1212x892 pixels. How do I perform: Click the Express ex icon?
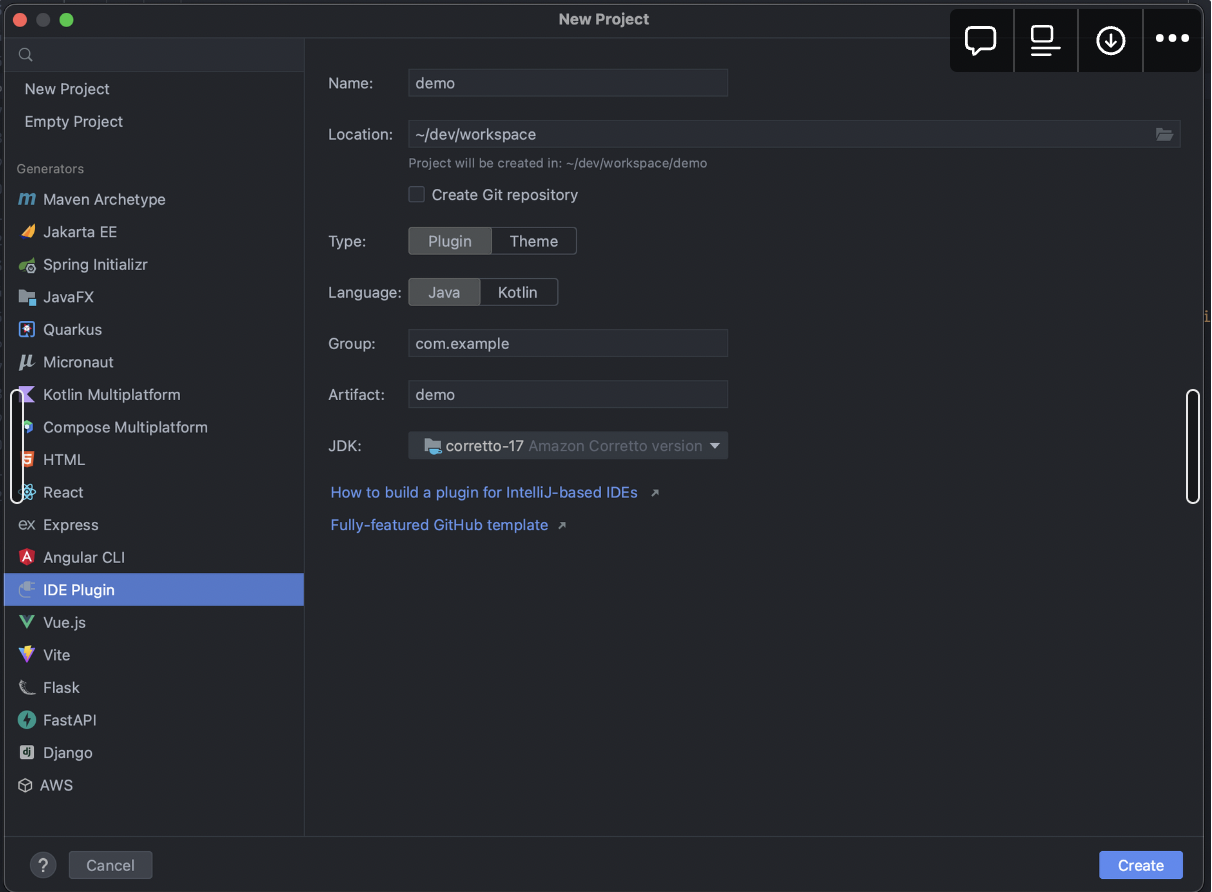(x=27, y=525)
